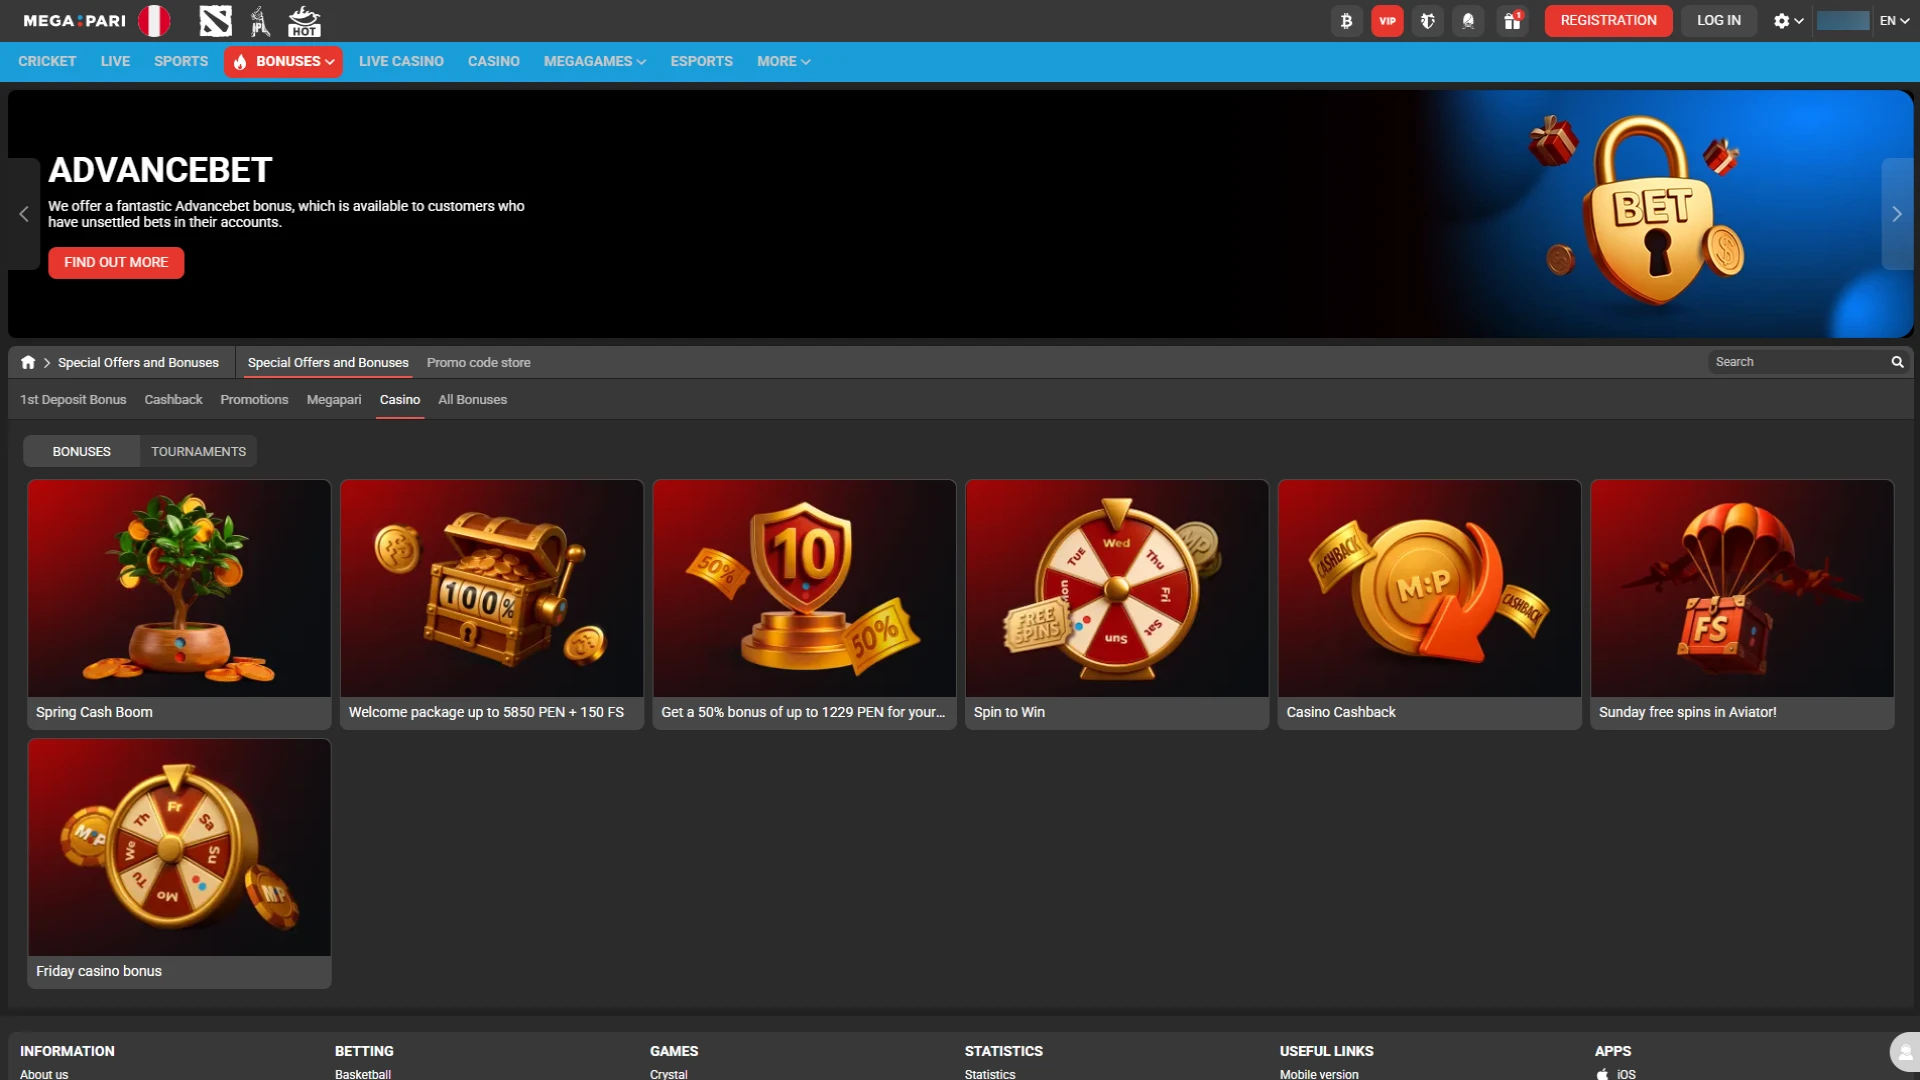
Task: Click the Statistics footer link
Action: tap(990, 1074)
